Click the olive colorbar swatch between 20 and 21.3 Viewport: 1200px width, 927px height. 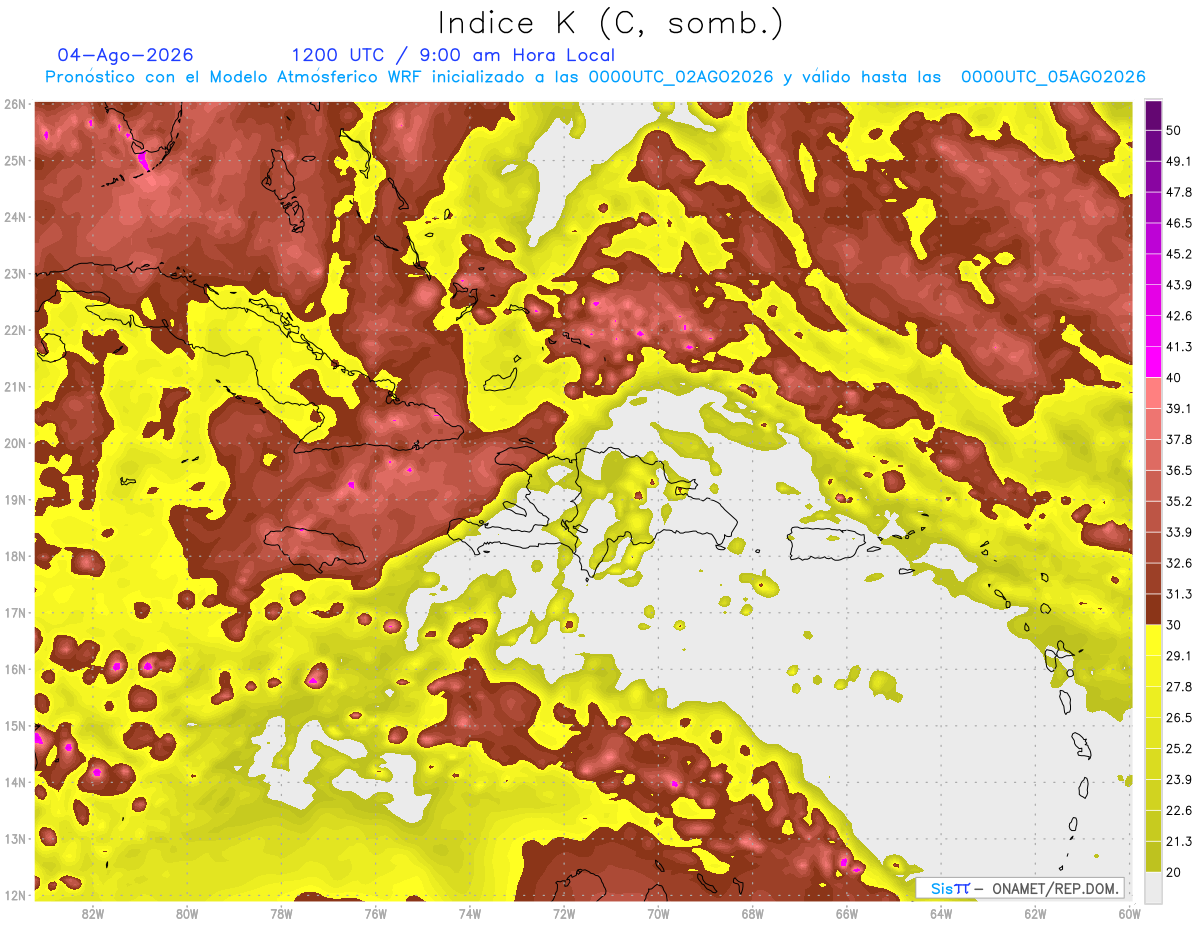tap(1154, 858)
